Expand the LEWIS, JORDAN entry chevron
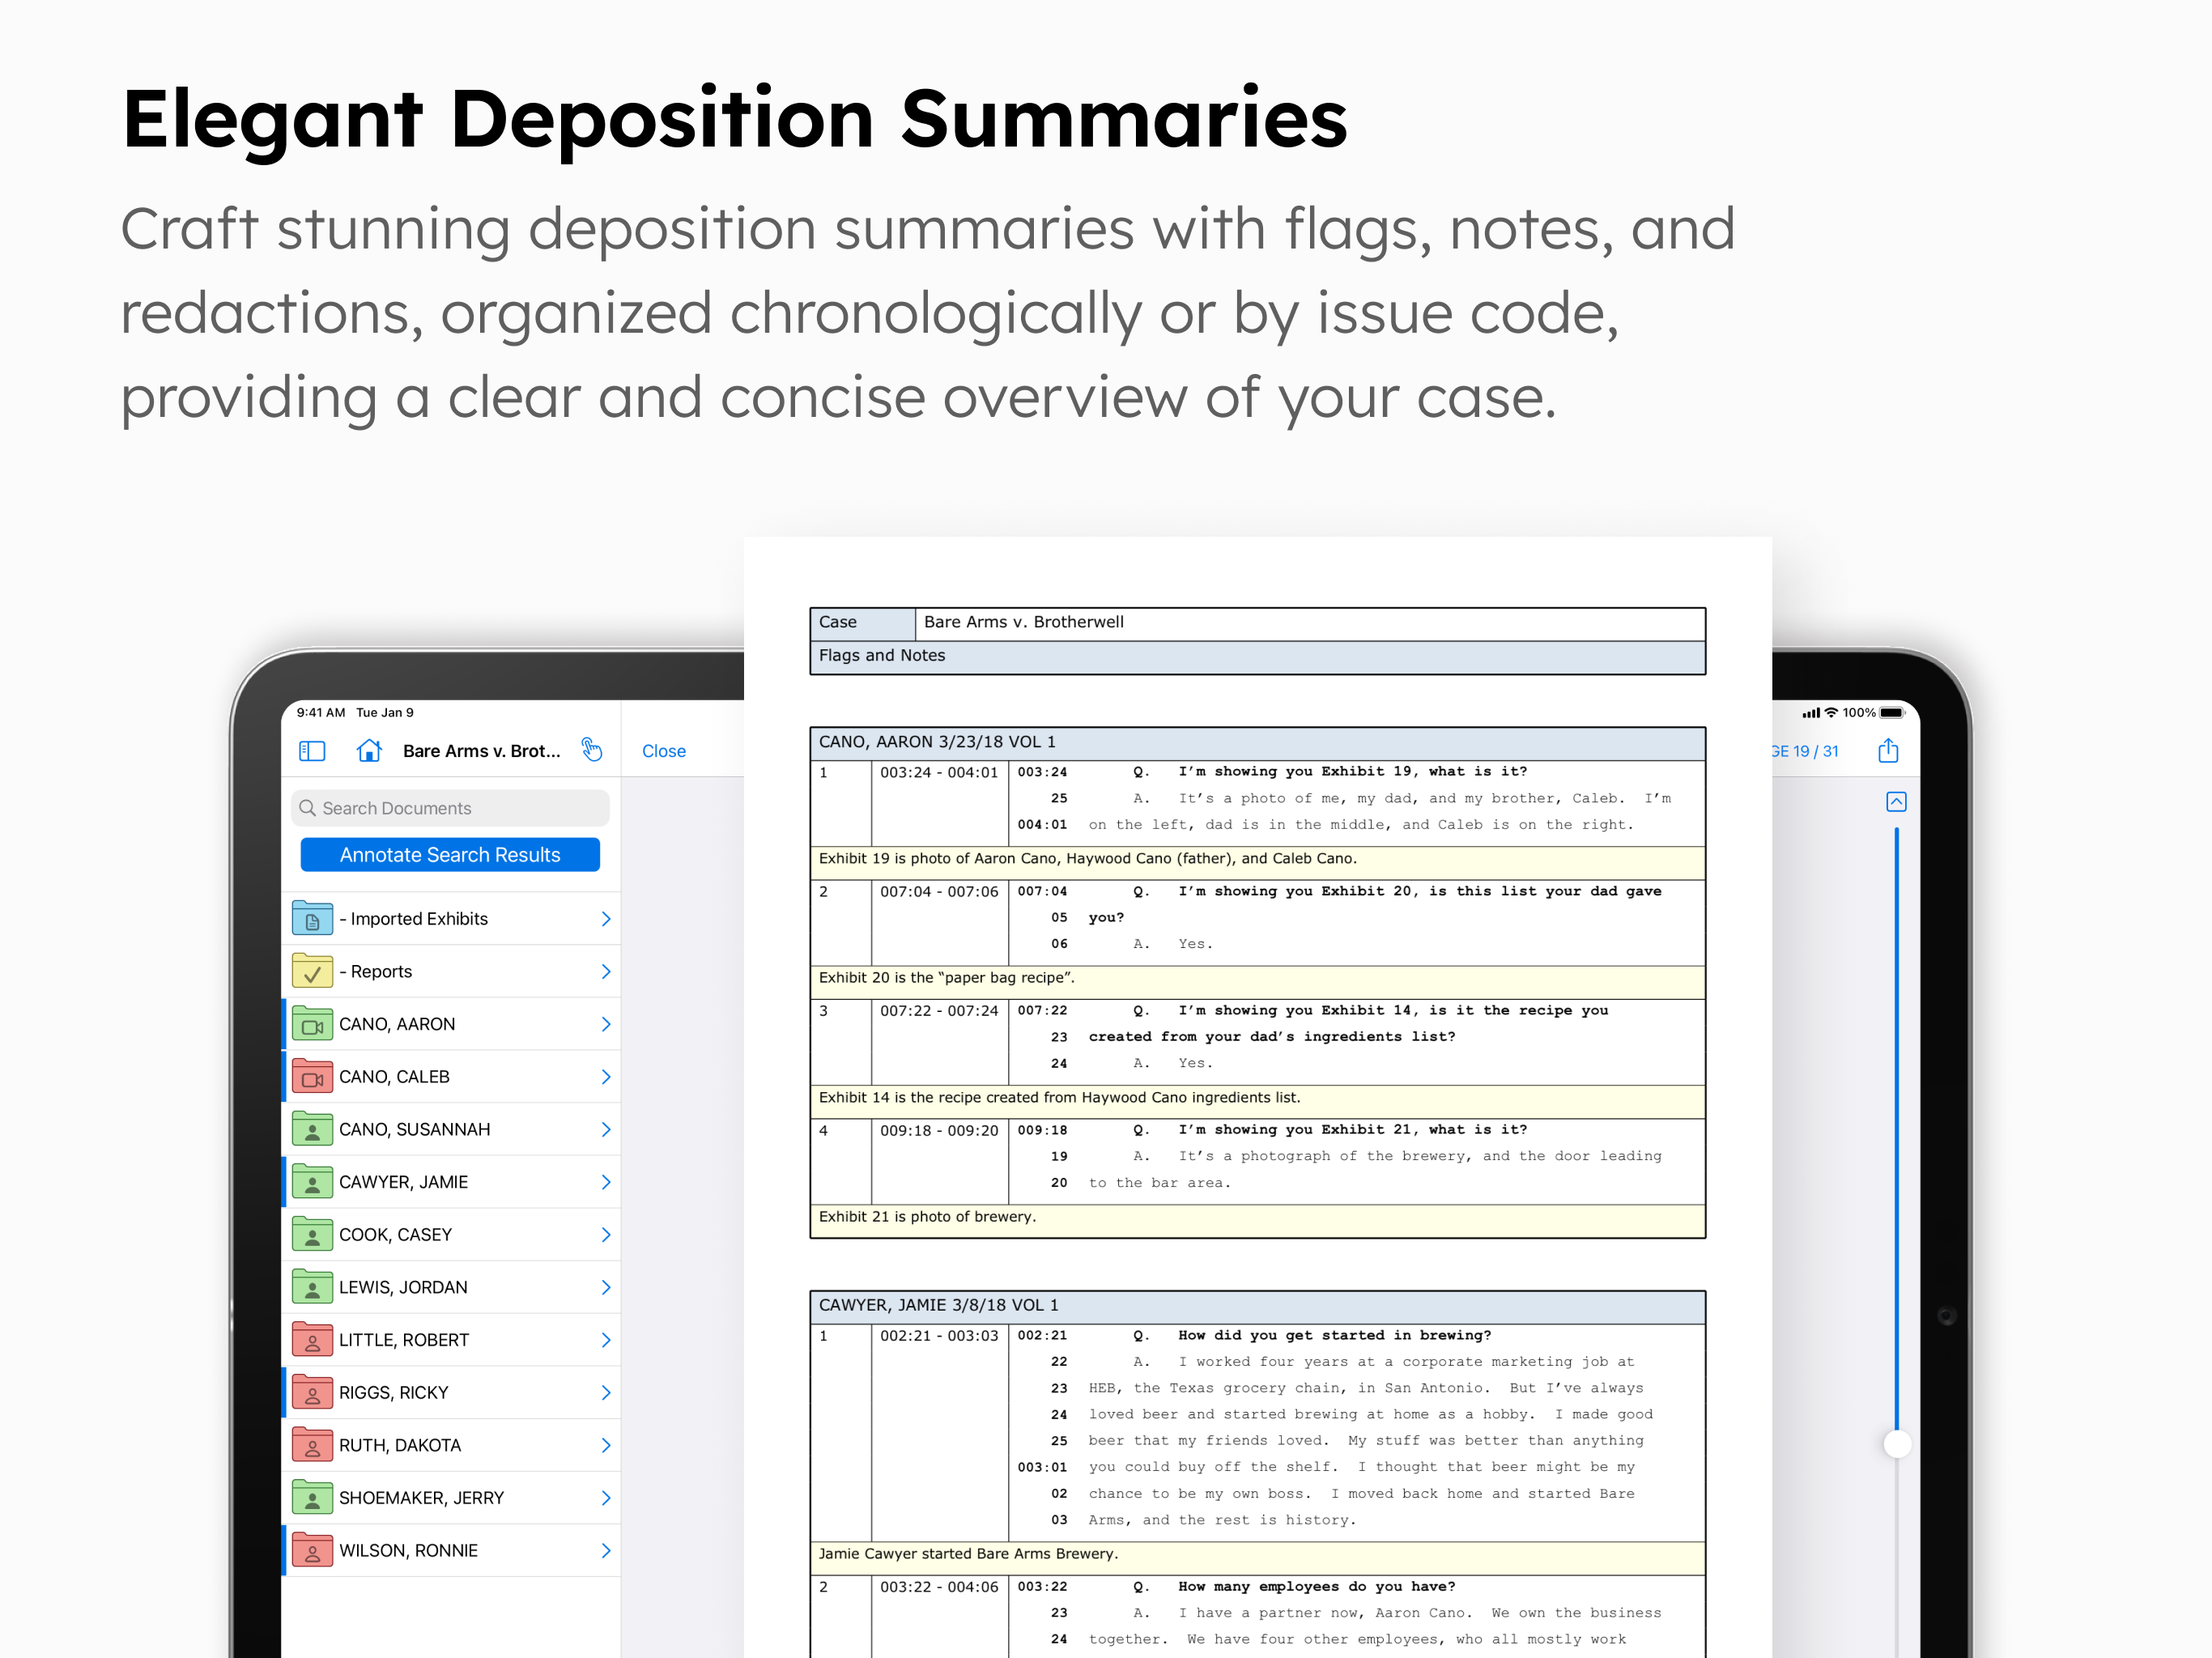 (x=606, y=1287)
